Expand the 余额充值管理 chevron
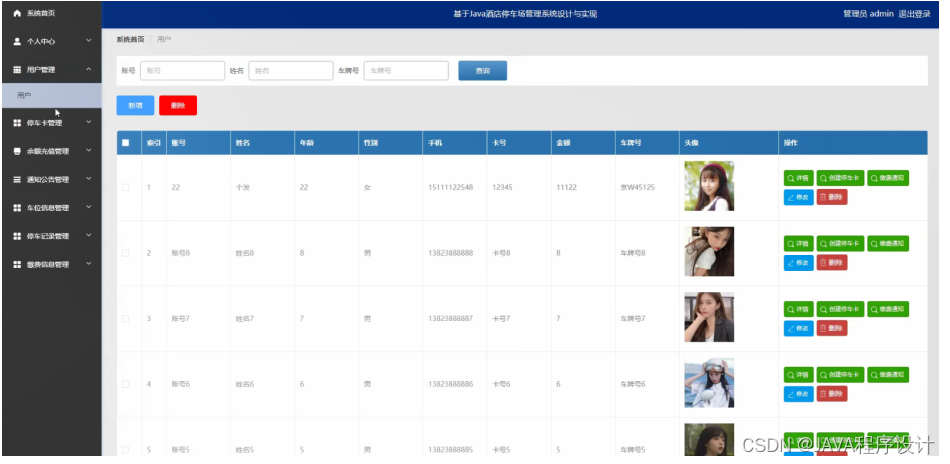Screen dimensions: 950x464 [x=88, y=150]
